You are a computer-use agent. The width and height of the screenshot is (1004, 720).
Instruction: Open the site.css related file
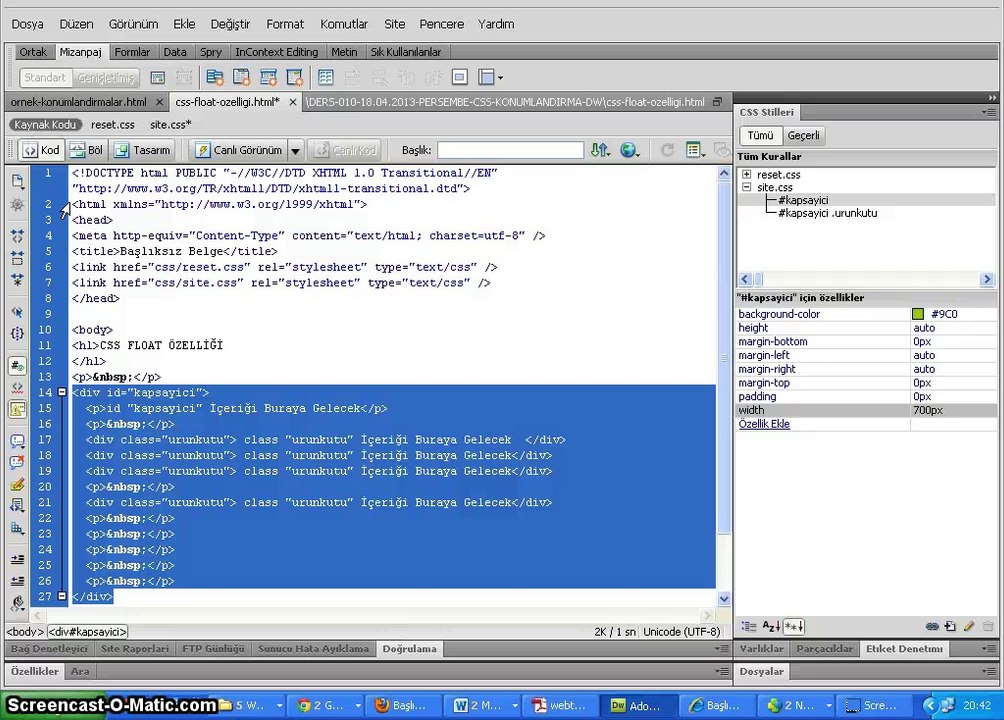(x=170, y=125)
